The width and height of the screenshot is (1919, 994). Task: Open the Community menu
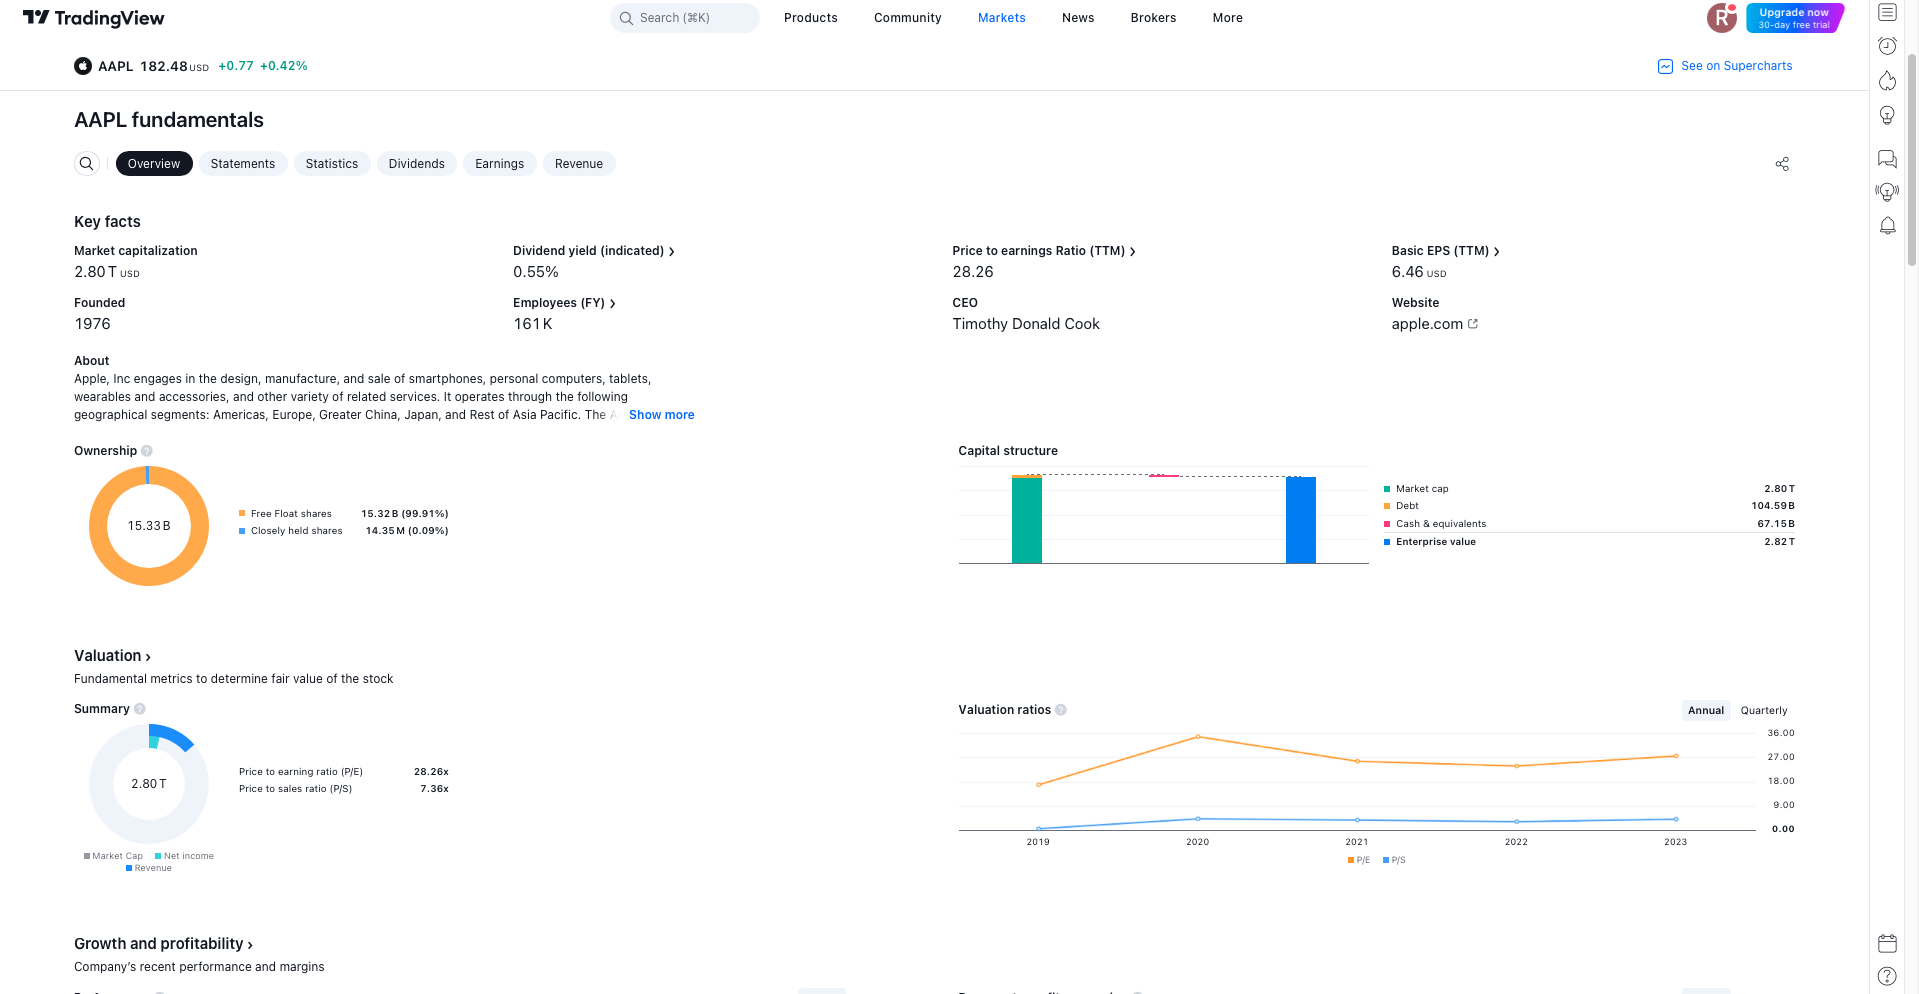[x=908, y=18]
